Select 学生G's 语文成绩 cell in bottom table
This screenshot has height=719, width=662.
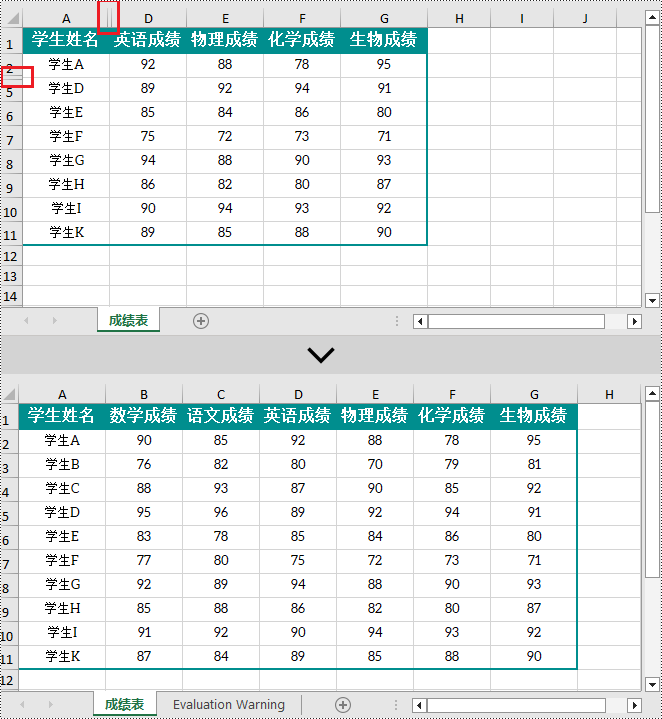[x=221, y=584]
